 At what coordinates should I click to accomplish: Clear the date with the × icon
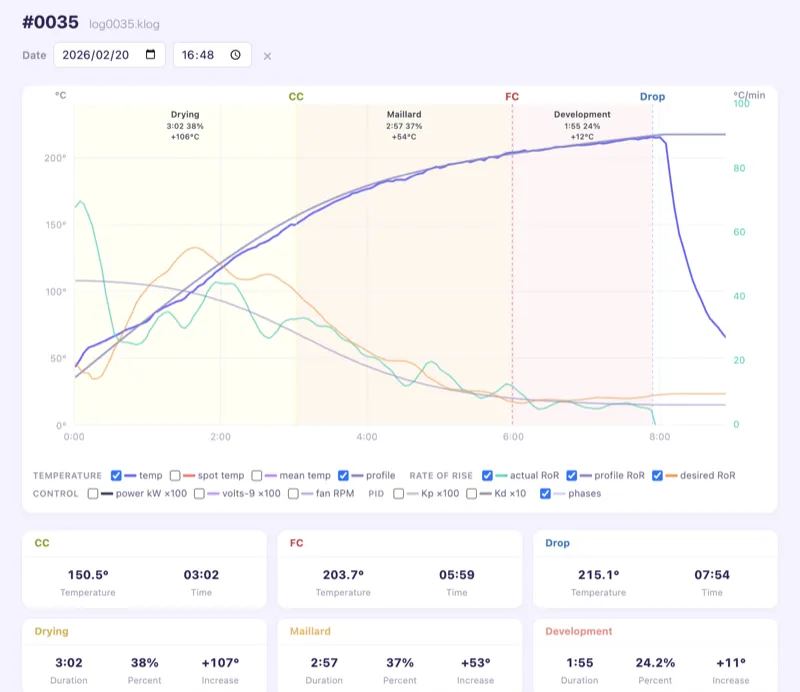(x=267, y=56)
